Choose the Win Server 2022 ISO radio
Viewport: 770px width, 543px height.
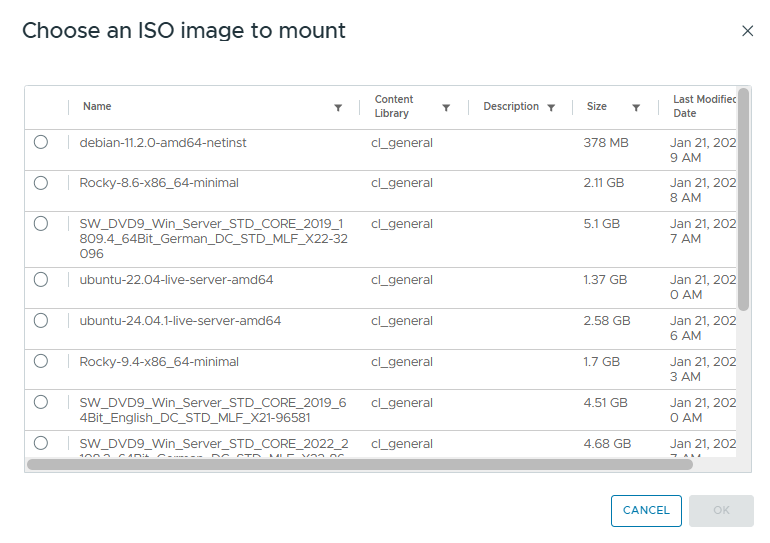click(41, 443)
